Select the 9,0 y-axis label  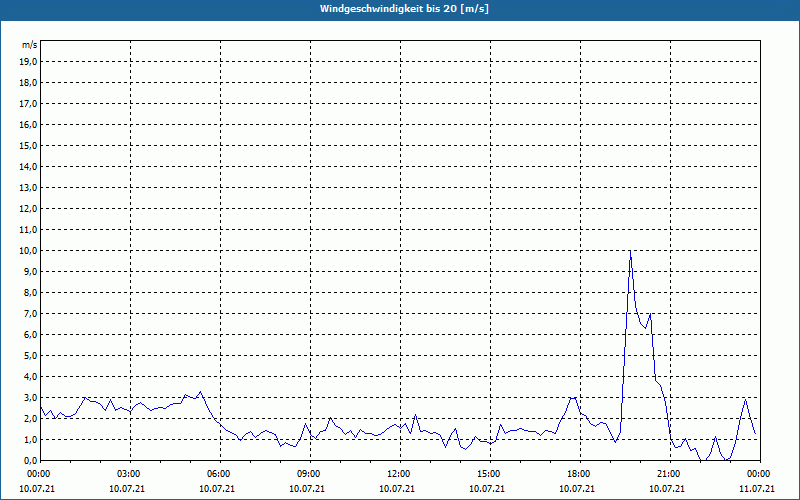pos(30,271)
